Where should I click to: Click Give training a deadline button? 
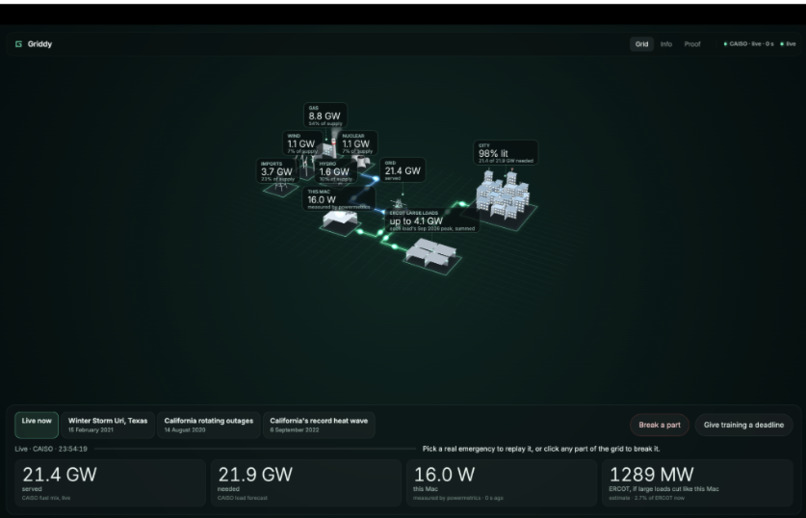[x=744, y=425]
